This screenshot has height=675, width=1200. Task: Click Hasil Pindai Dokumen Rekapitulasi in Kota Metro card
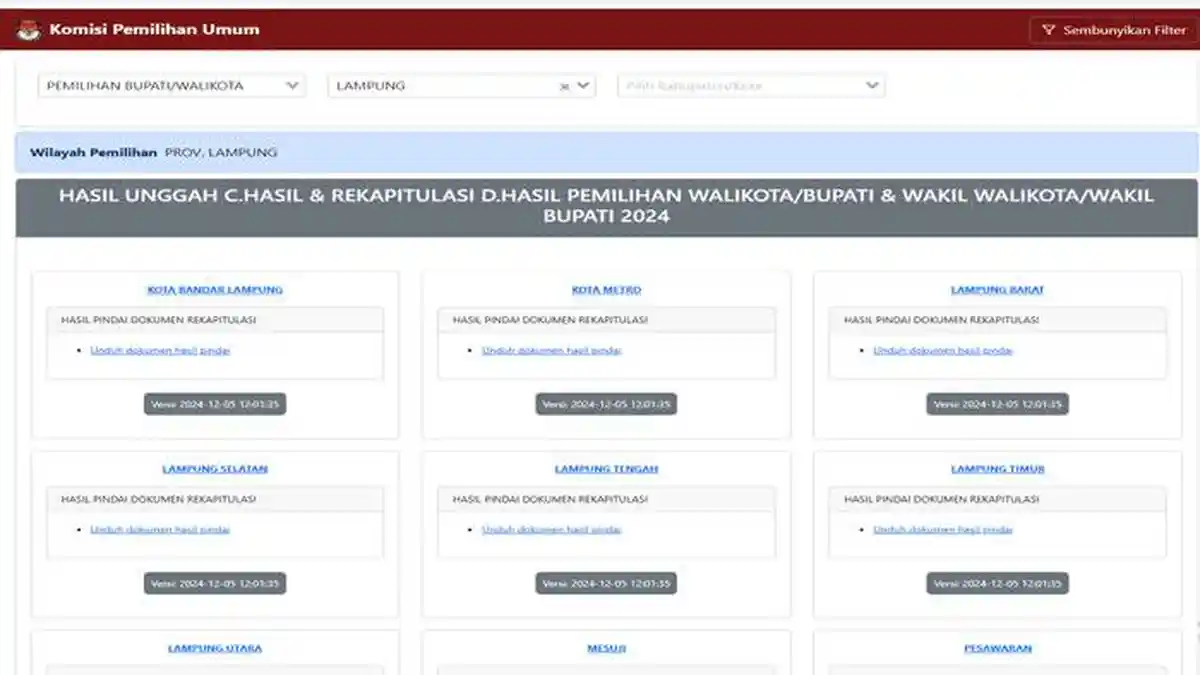click(550, 320)
